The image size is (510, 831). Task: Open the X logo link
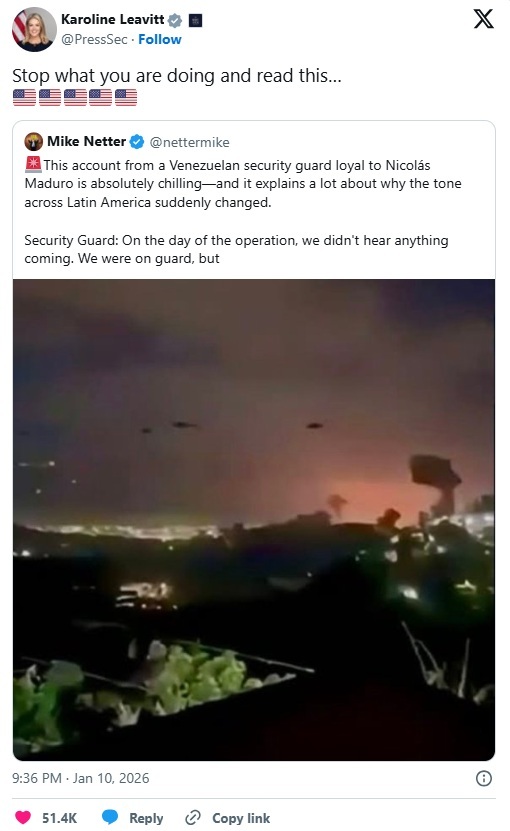click(x=483, y=19)
